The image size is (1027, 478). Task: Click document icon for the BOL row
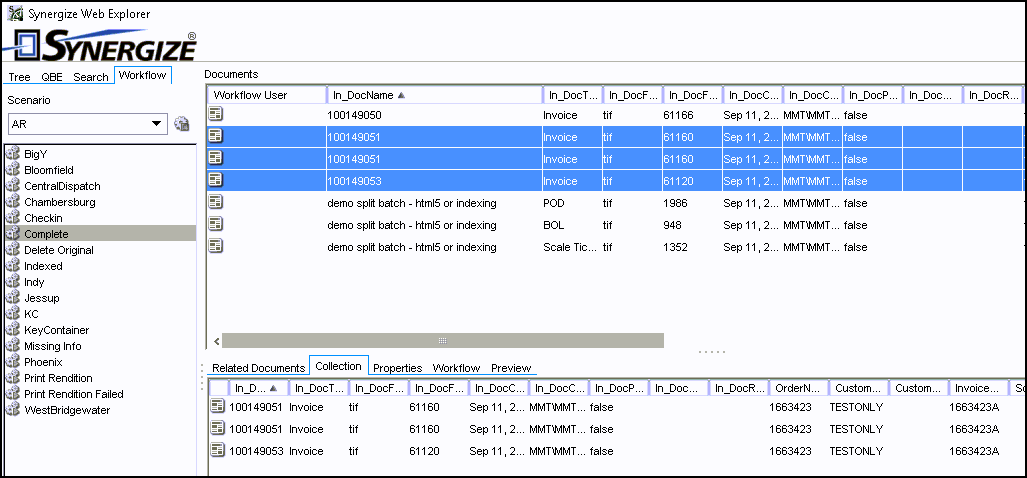click(x=216, y=223)
